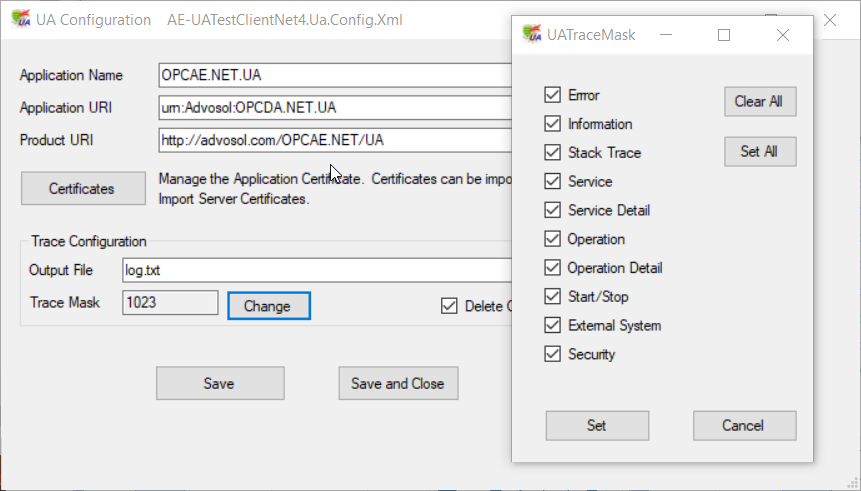Cancel the trace mask dialog
861x491 pixels.
[x=744, y=425]
